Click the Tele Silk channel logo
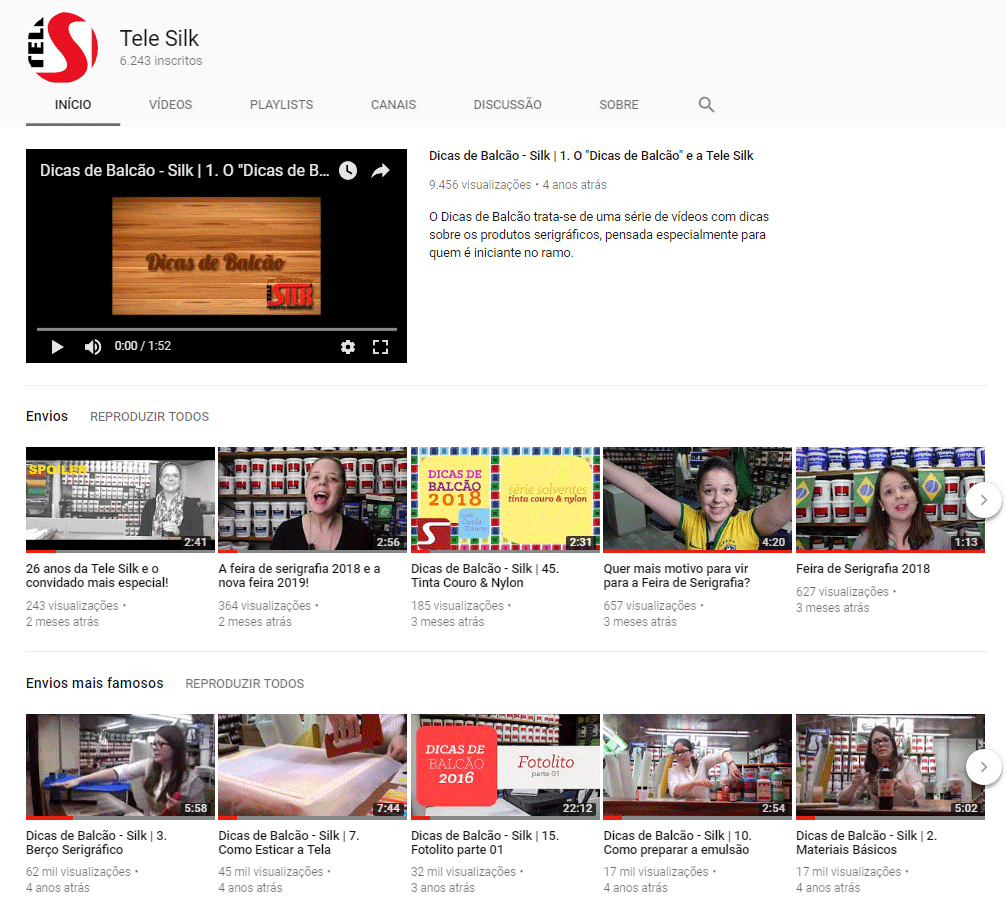 click(x=62, y=48)
